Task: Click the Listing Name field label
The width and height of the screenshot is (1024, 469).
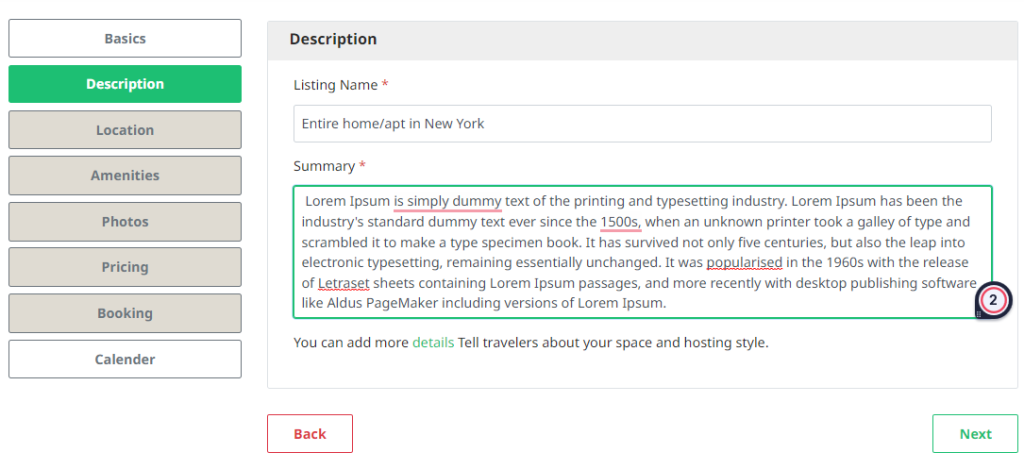Action: point(335,86)
